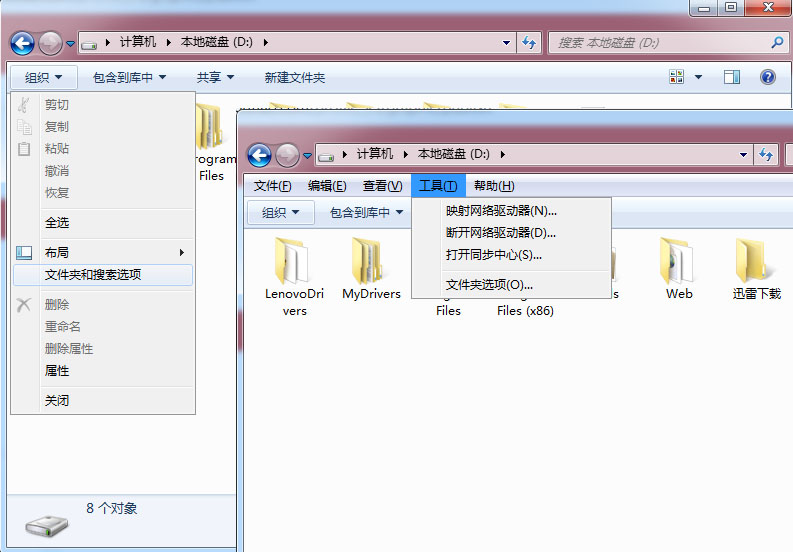This screenshot has width=793, height=552.
Task: Click 计算机 in front window address bar
Action: (x=374, y=154)
